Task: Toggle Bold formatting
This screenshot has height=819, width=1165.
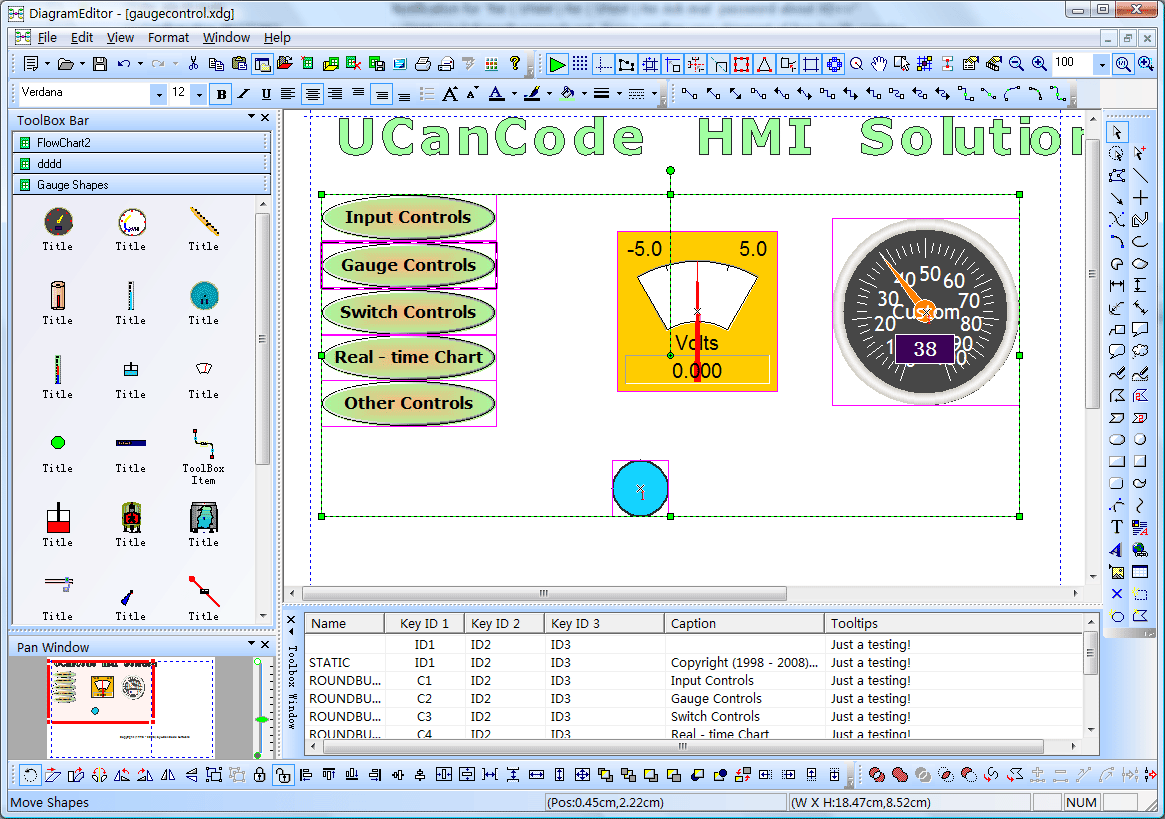Action: point(221,94)
